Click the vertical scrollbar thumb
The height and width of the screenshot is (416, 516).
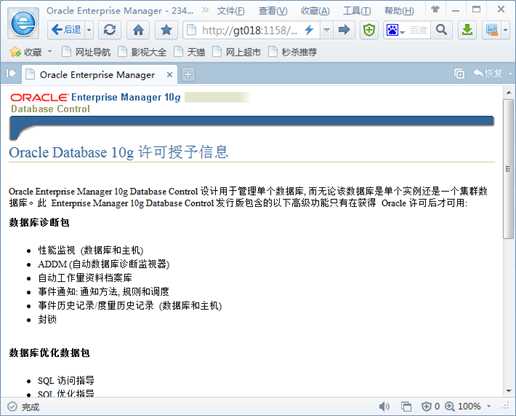click(508, 169)
